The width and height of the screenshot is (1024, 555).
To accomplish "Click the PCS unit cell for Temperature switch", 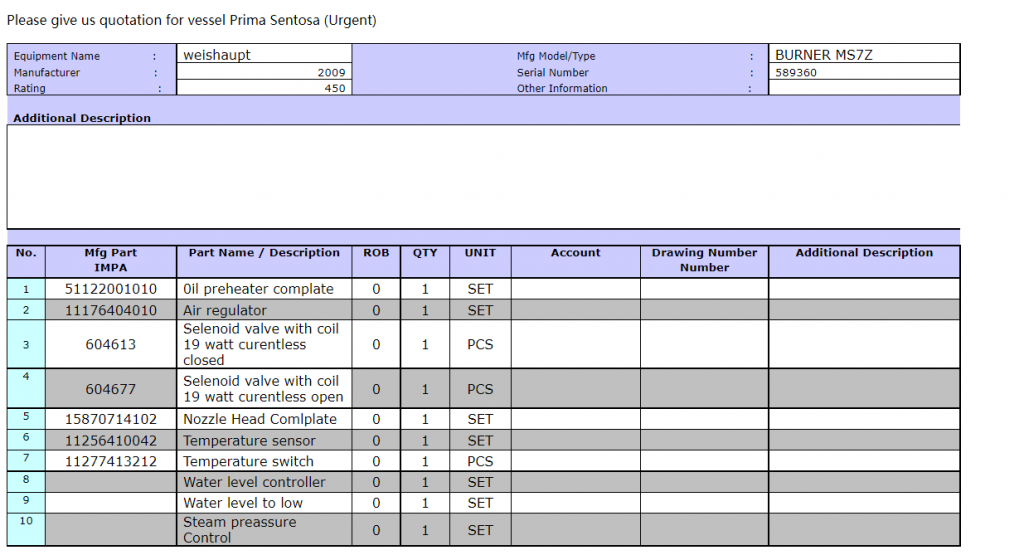I will click(480, 462).
